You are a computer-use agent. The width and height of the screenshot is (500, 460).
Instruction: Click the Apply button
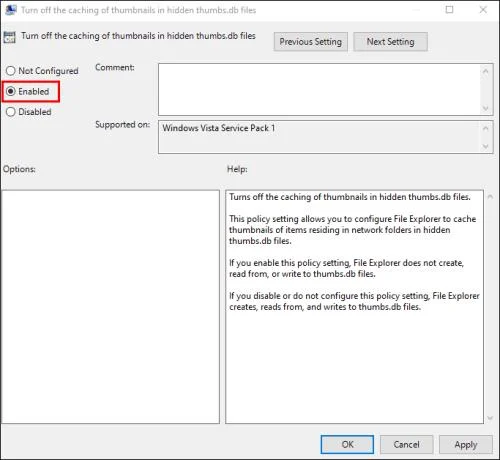point(466,444)
